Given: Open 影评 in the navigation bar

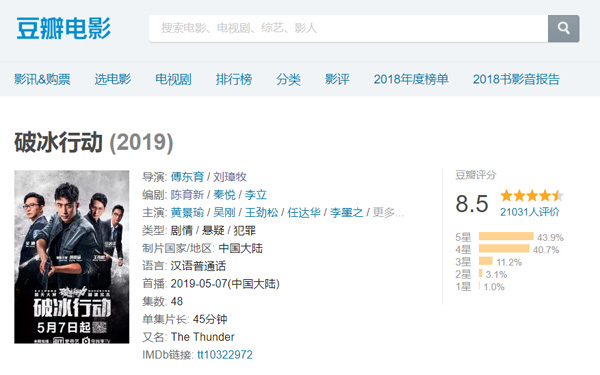Looking at the screenshot, I should coord(337,79).
